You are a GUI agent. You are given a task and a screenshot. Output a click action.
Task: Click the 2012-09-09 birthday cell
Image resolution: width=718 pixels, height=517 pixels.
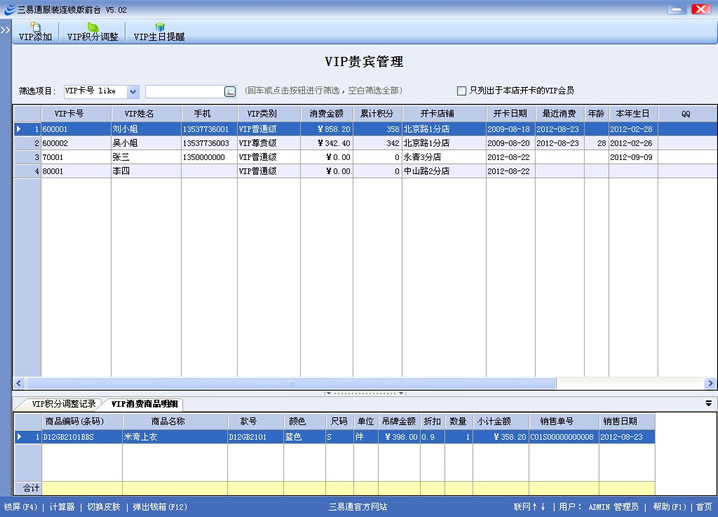pyautogui.click(x=633, y=157)
